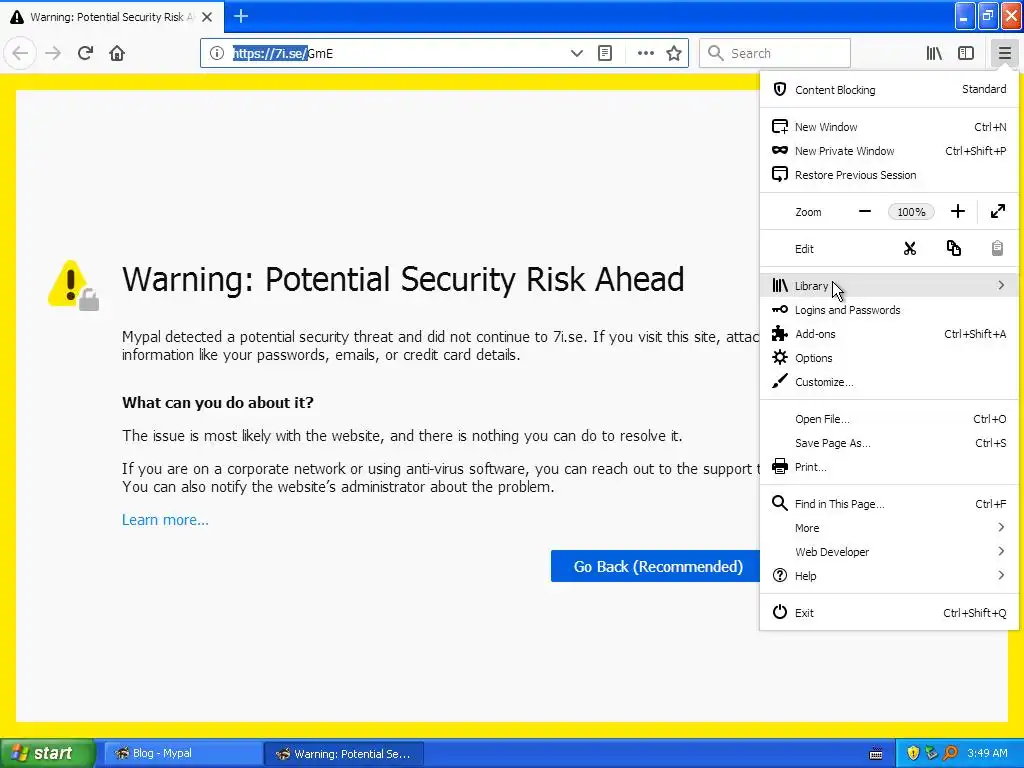Open a new tab with plus button

[241, 16]
